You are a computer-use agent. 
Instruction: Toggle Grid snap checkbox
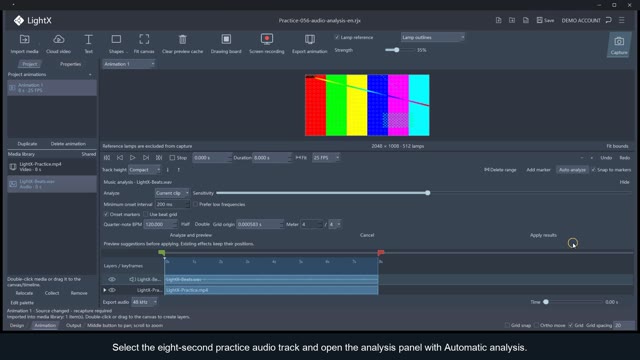tap(507, 325)
